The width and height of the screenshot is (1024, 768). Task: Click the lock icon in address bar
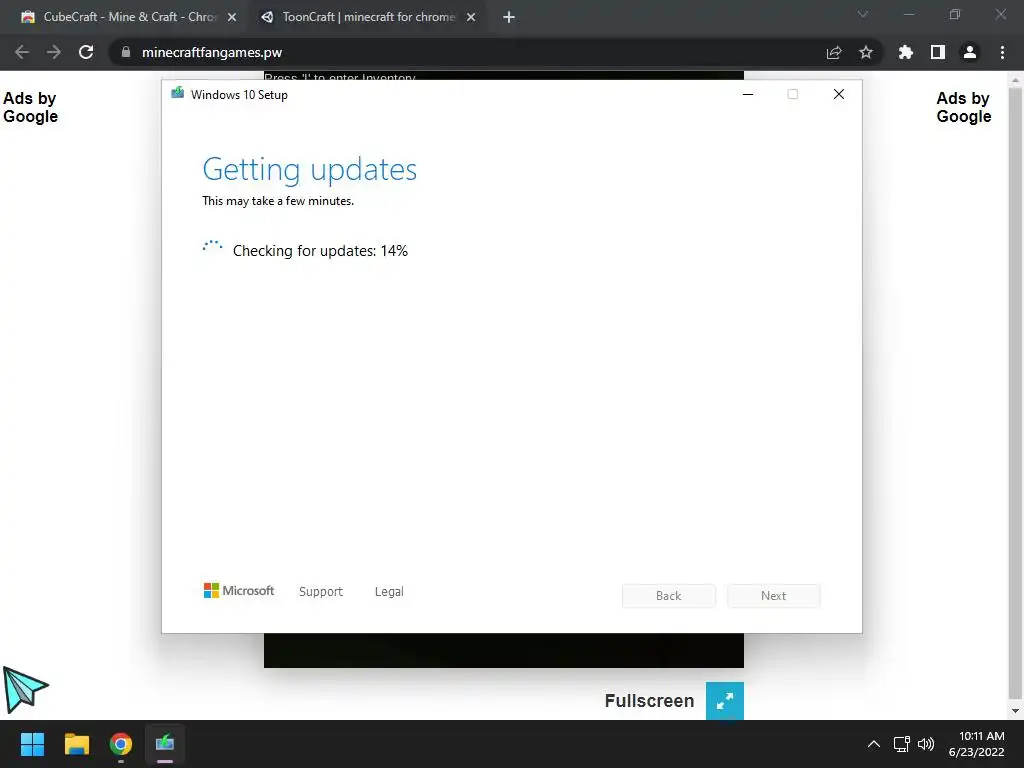(x=126, y=52)
